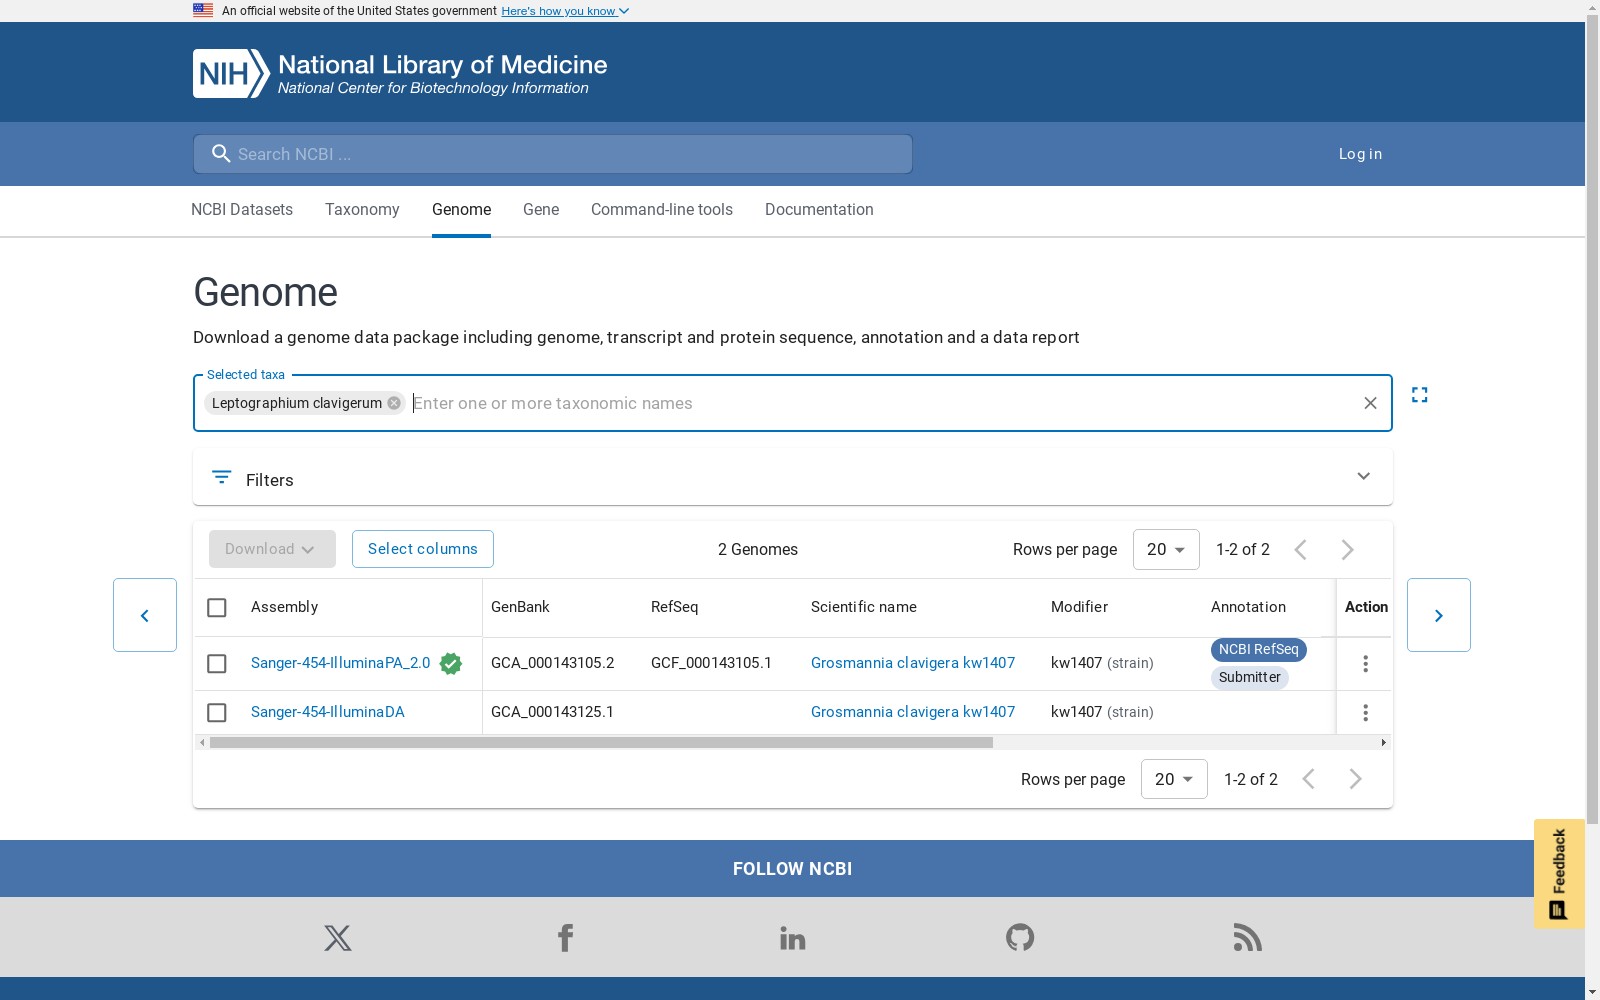Open the Feedback tab
1600x1000 pixels.
tap(1559, 873)
